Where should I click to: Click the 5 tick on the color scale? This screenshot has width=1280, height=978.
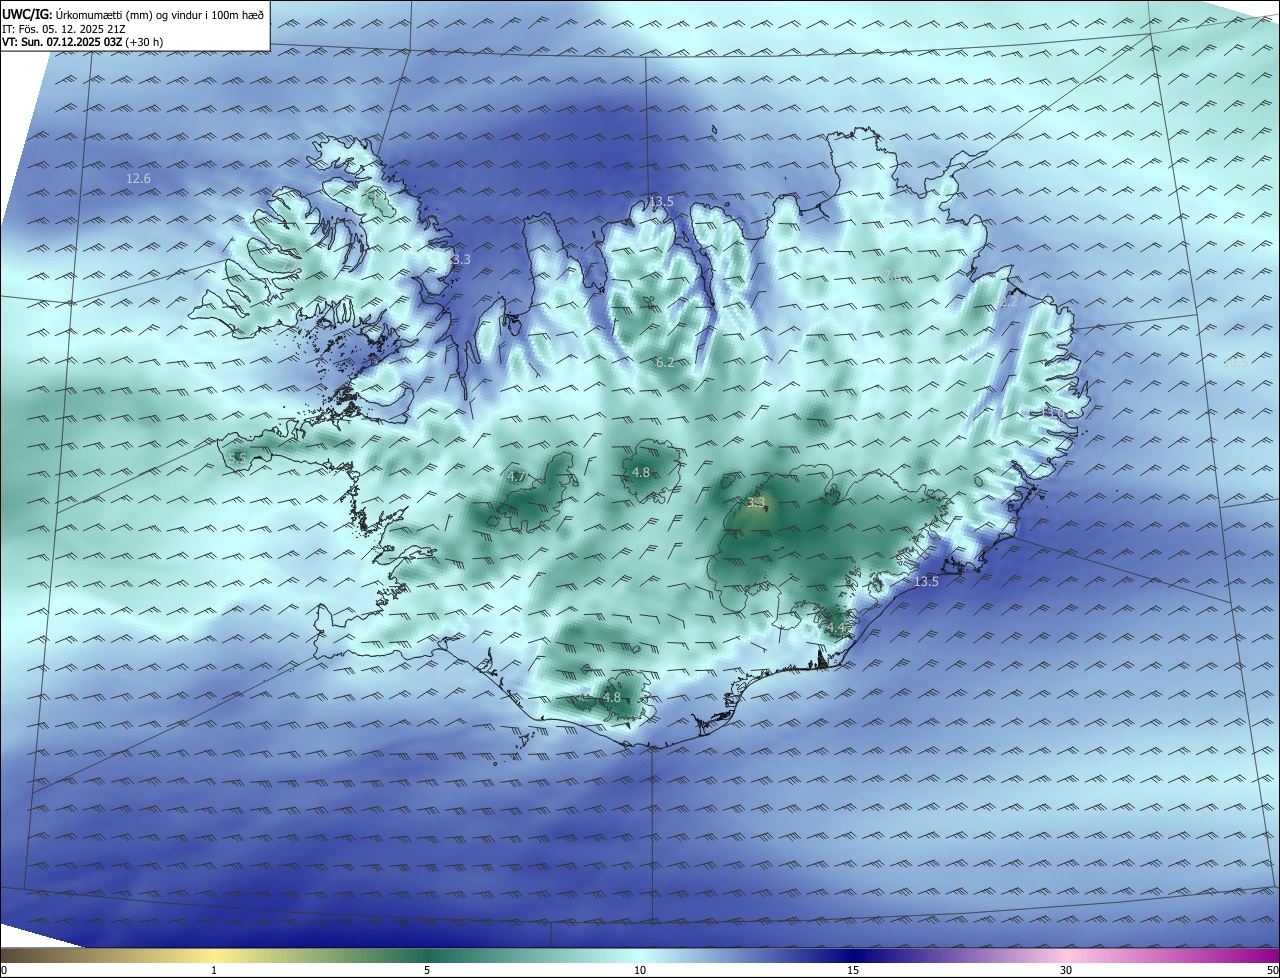pyautogui.click(x=427, y=970)
